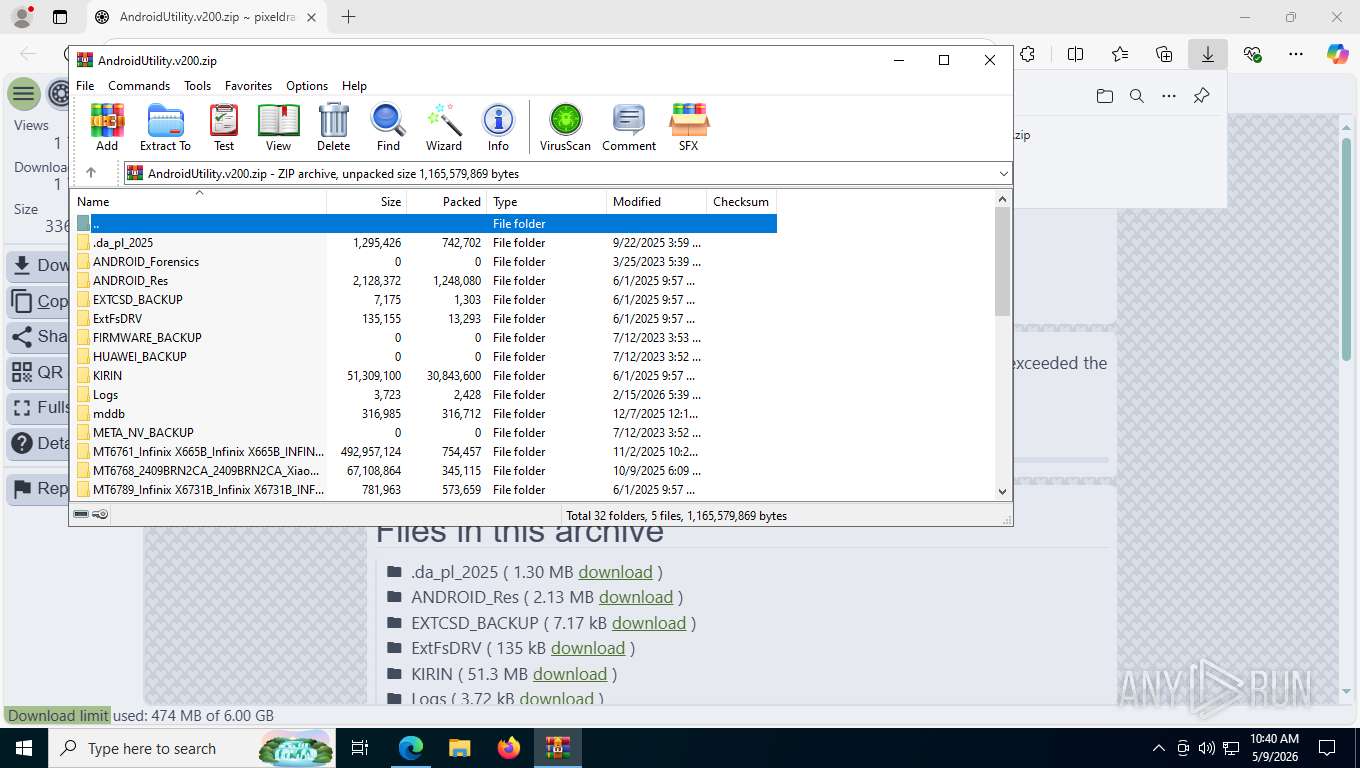This screenshot has height=768, width=1360.
Task: Click the Delete trash can icon
Action: (333, 127)
